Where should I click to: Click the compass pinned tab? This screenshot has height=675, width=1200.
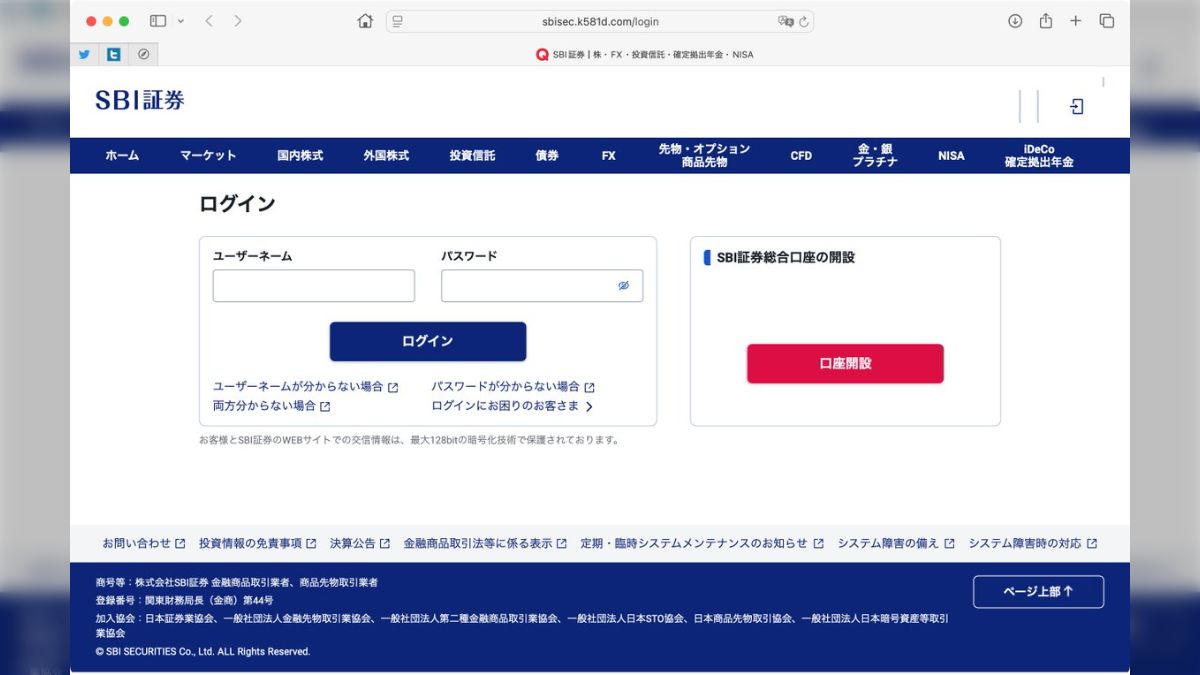(143, 54)
